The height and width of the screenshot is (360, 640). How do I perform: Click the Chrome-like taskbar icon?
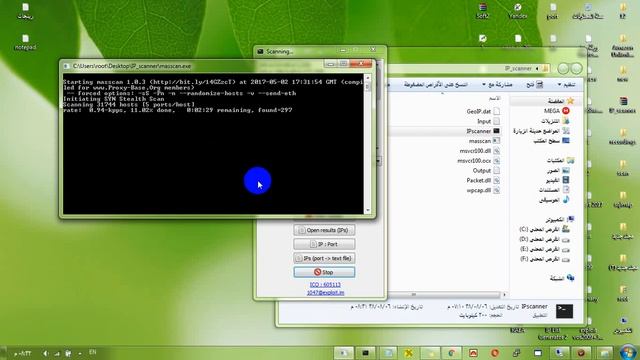451,353
